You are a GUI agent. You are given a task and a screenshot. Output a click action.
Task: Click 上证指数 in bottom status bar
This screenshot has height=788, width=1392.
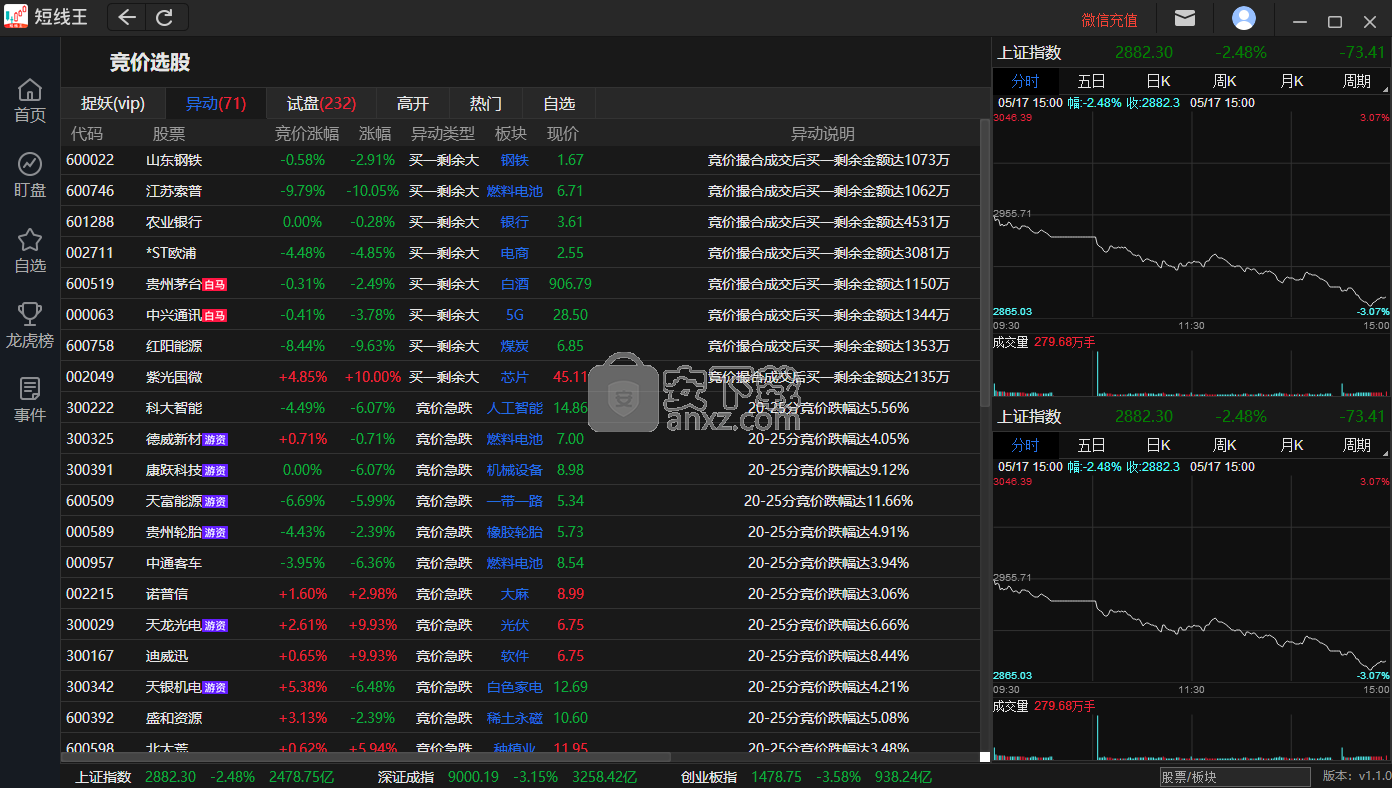coord(103,777)
